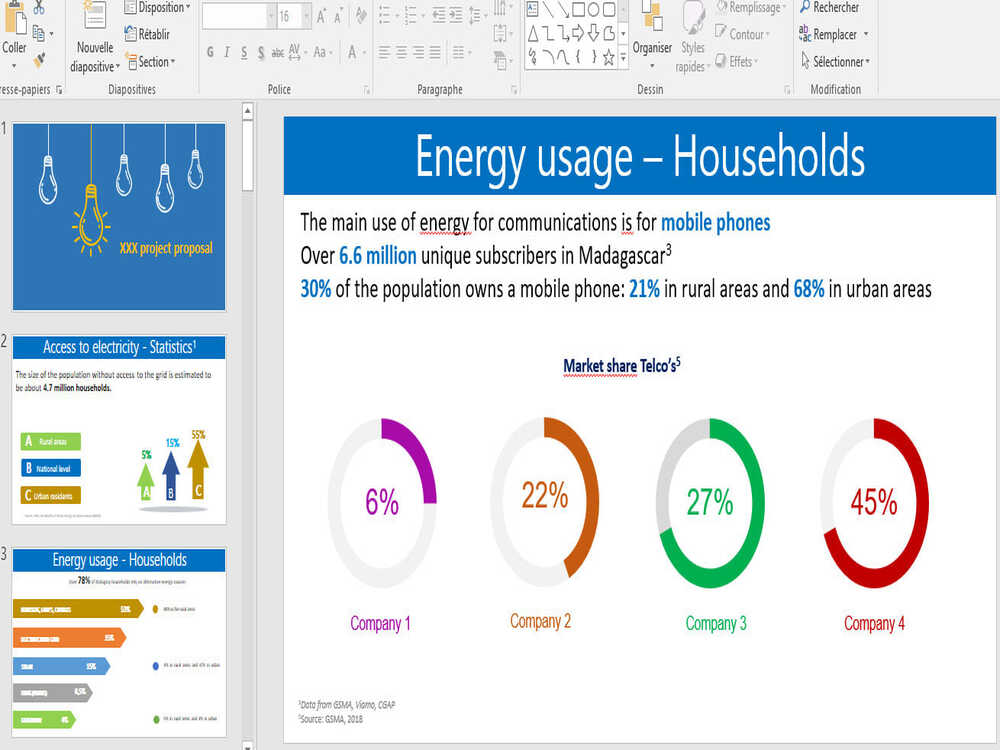Open Paragraphe dialog launcher
The height and width of the screenshot is (750, 1000).
514,90
